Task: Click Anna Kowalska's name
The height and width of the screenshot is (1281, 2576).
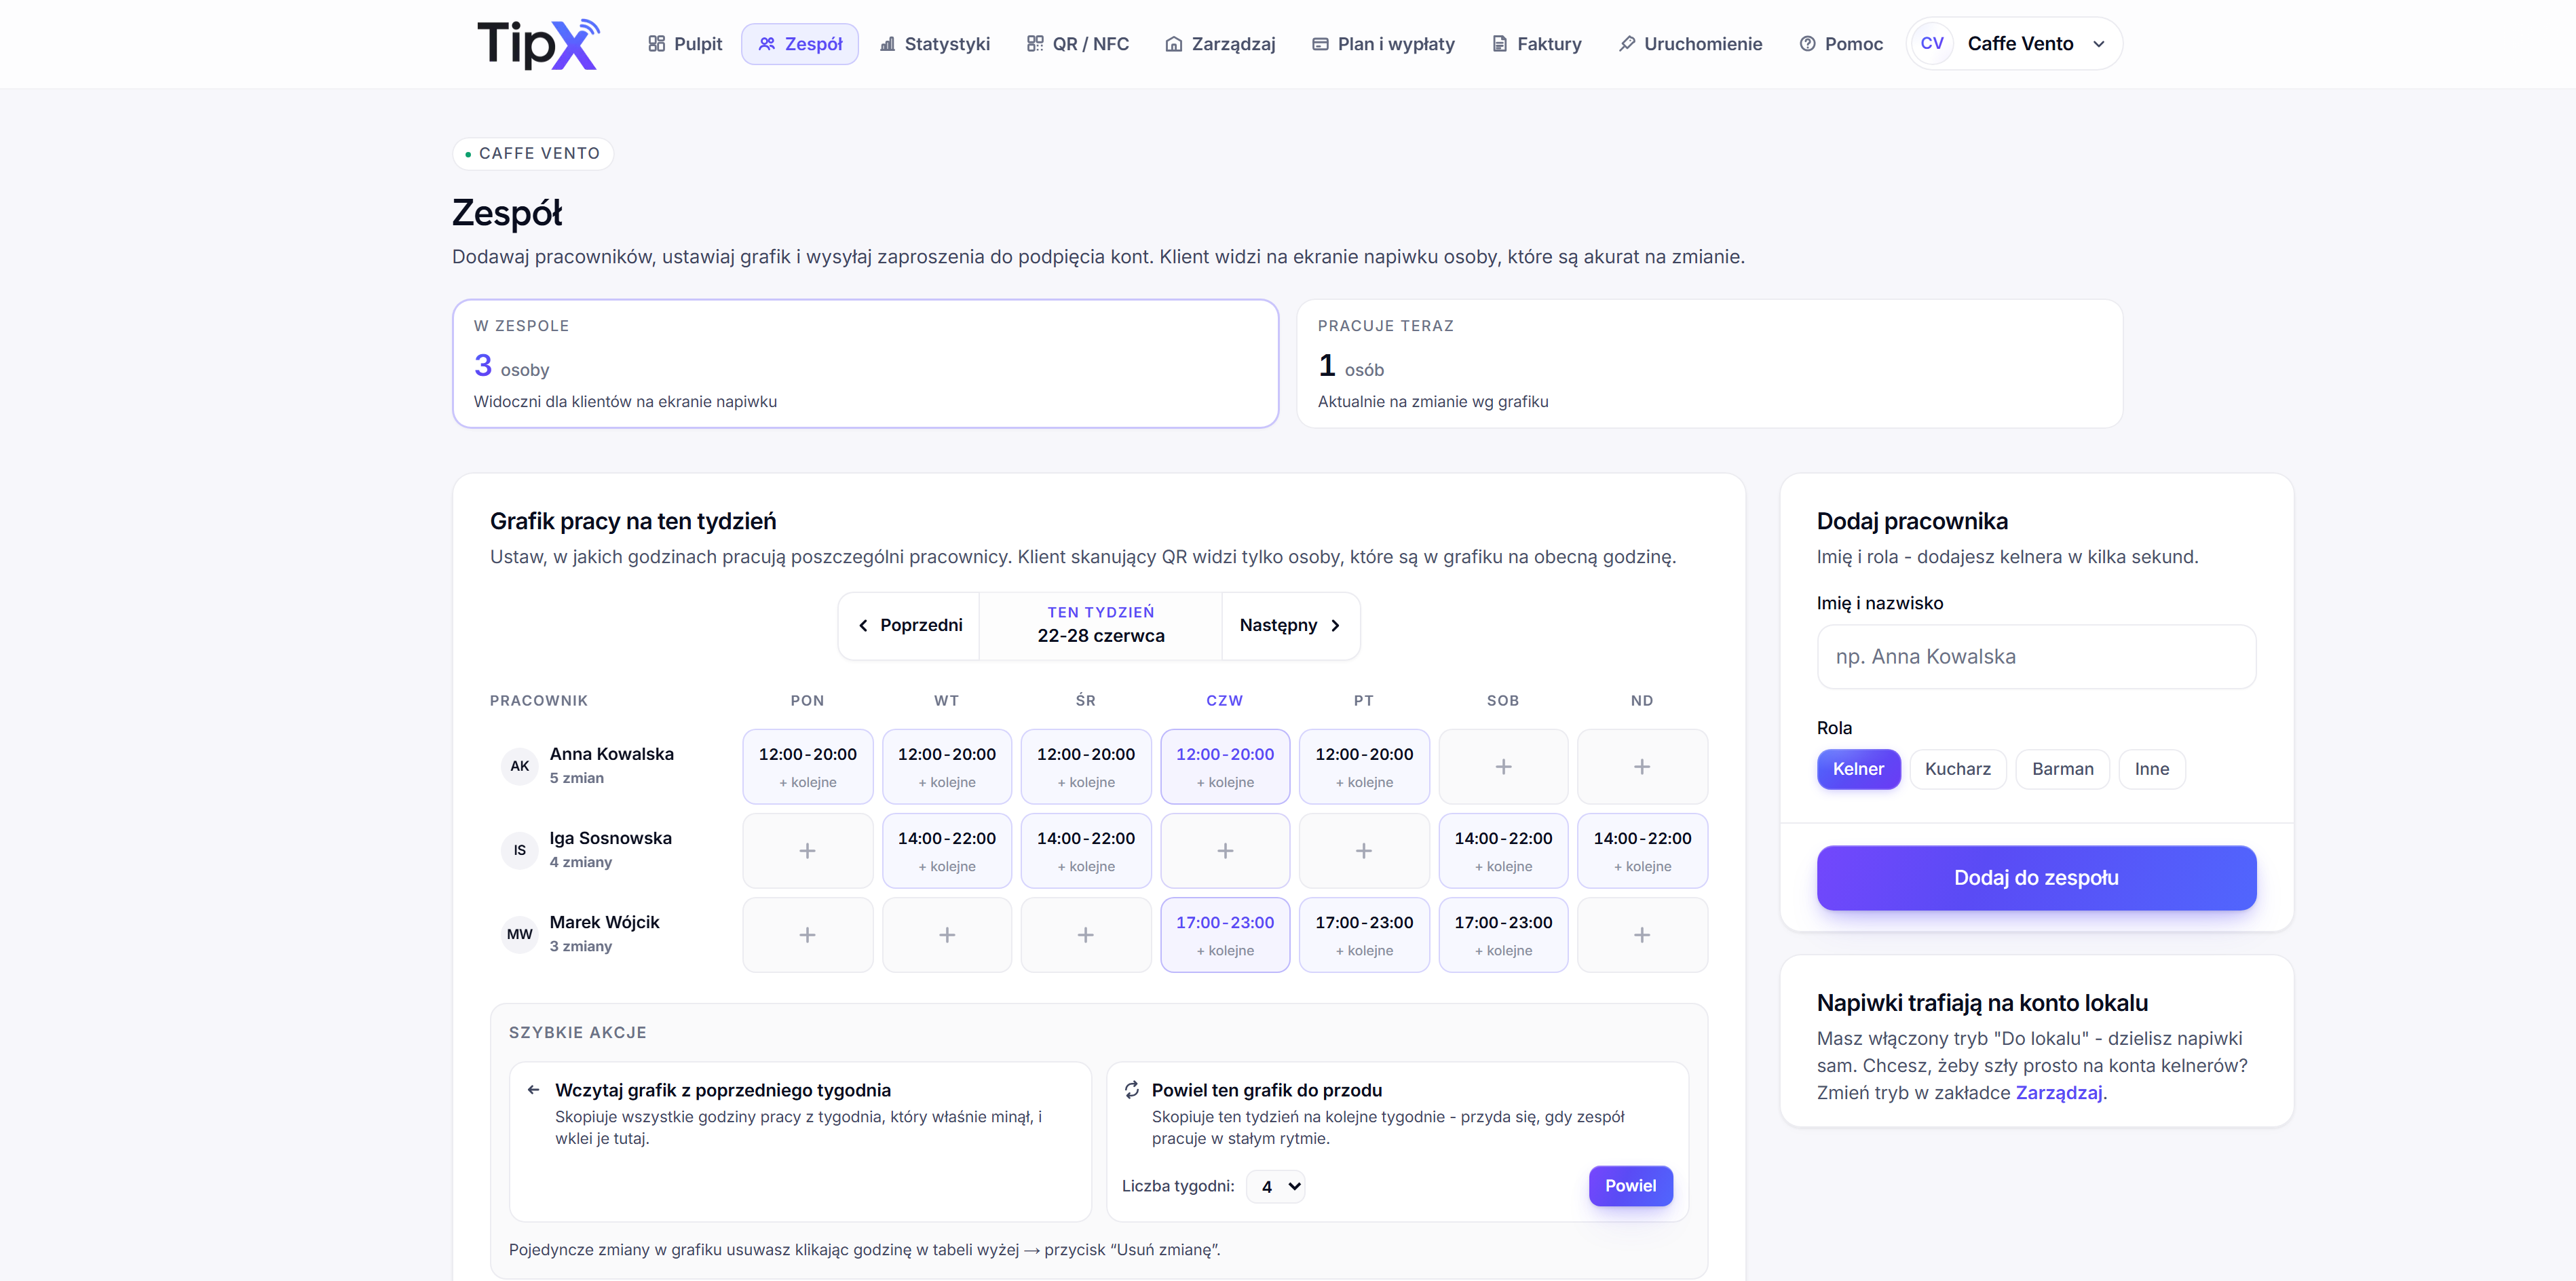Action: [612, 755]
